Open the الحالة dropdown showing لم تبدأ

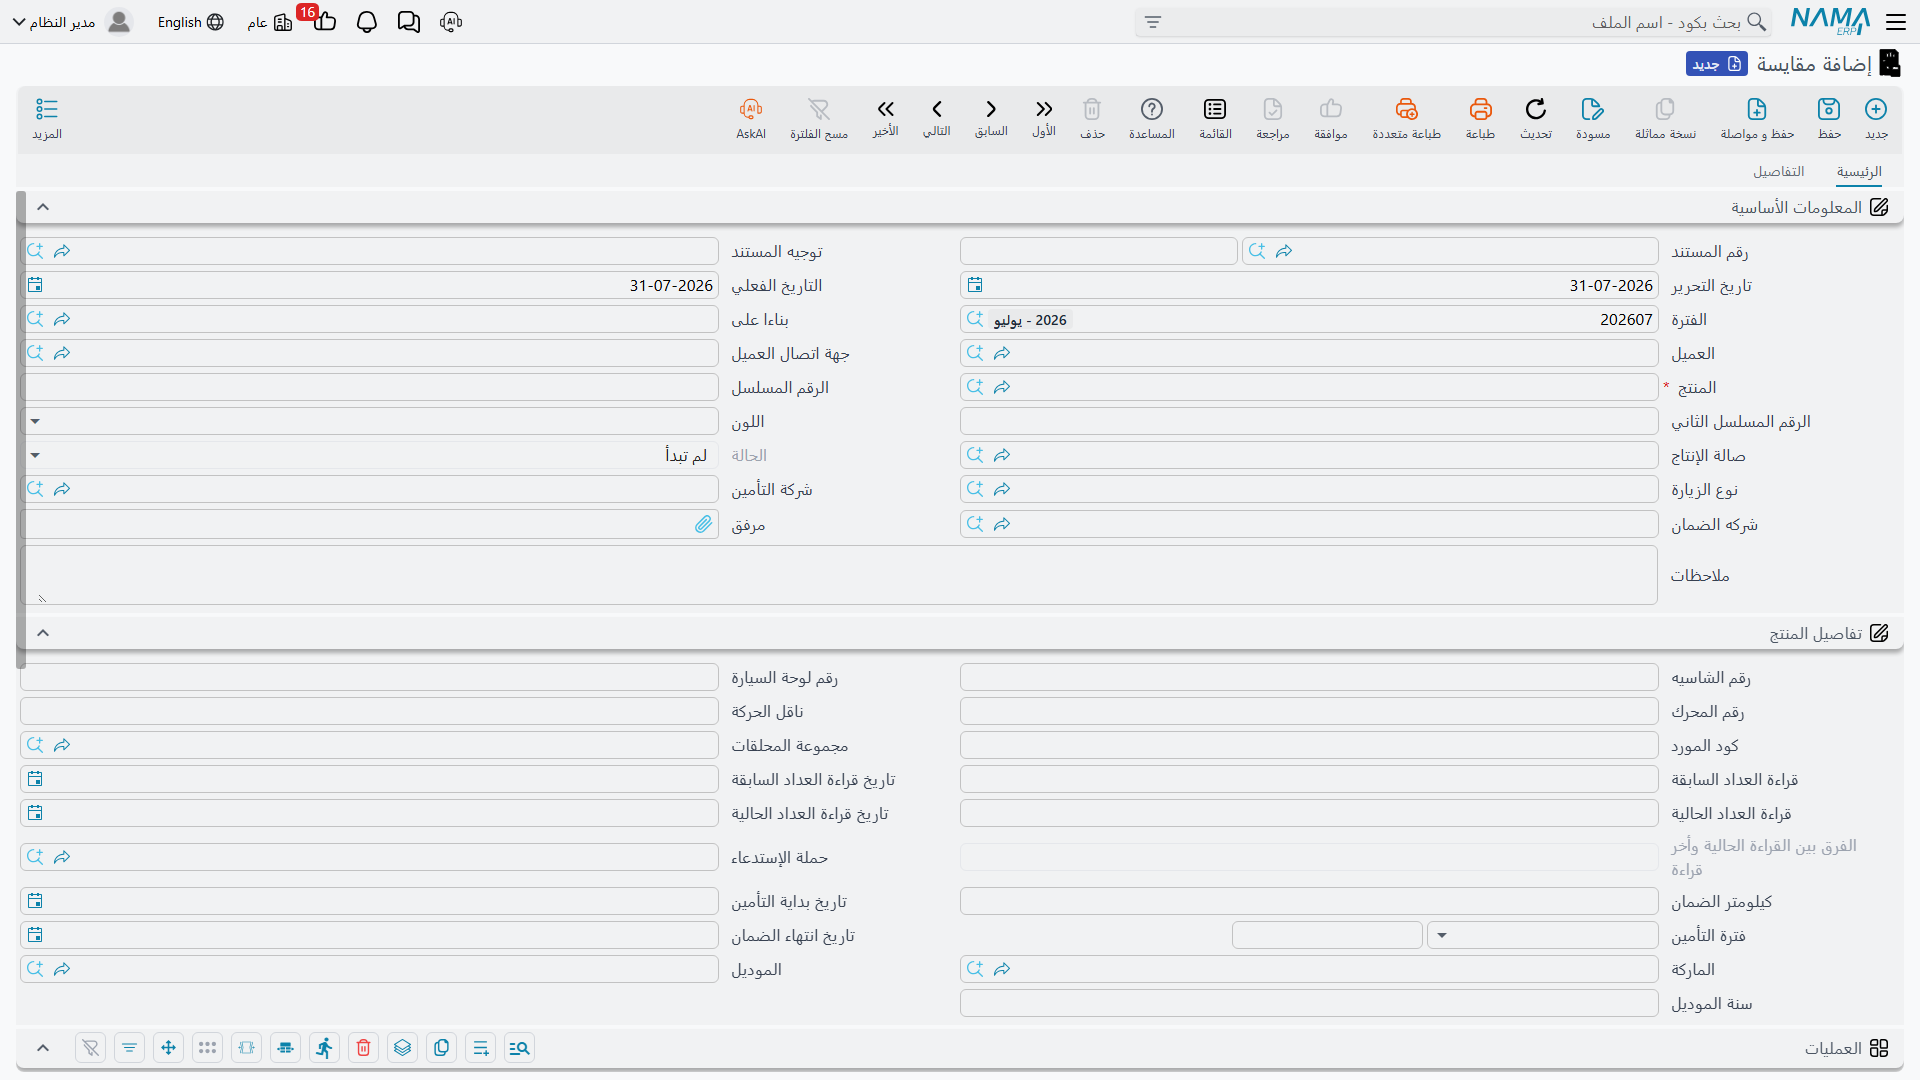[35, 456]
